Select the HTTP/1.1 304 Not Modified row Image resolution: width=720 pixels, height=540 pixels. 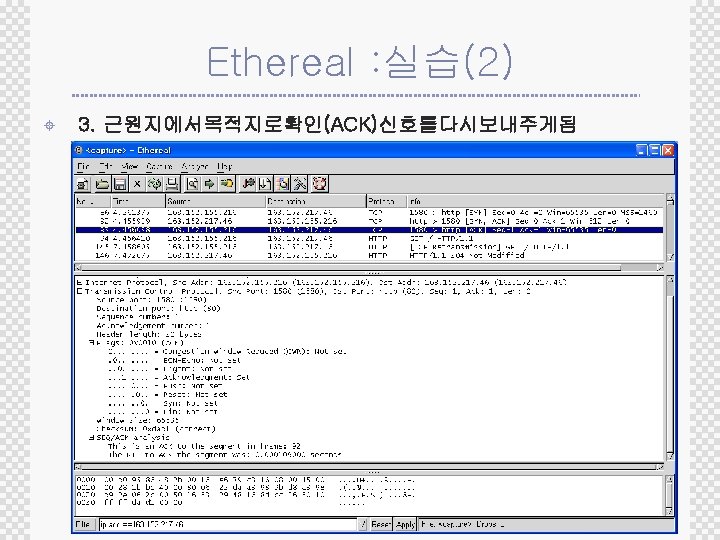[369, 255]
